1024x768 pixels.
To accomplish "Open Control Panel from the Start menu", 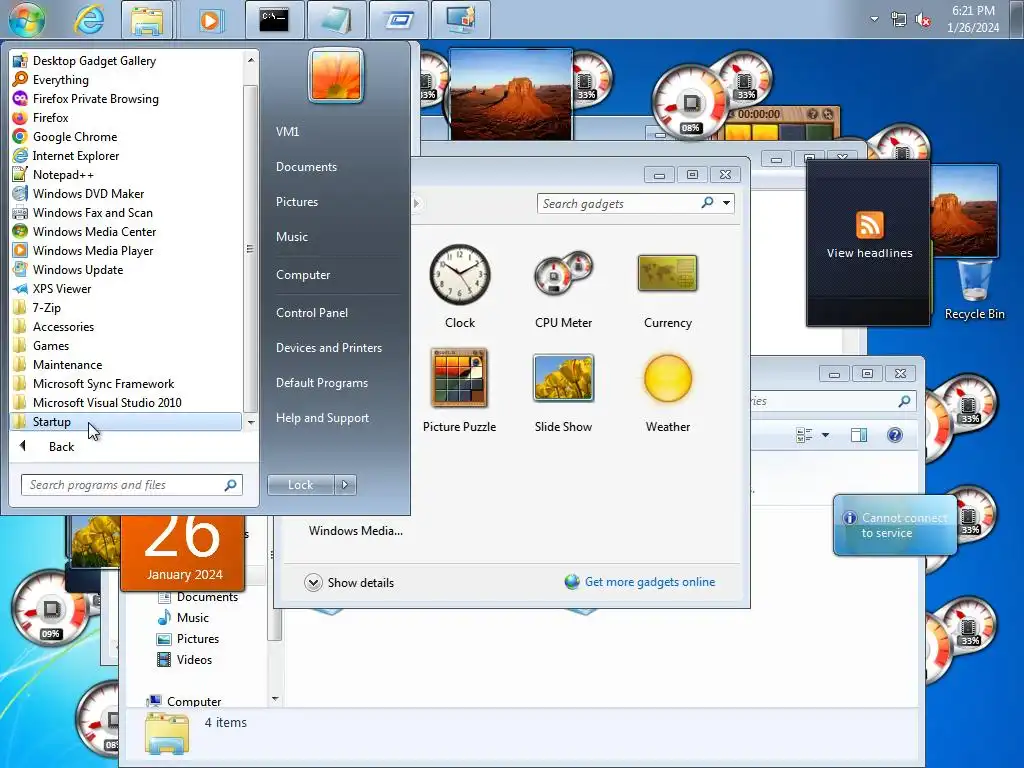I will pos(312,313).
